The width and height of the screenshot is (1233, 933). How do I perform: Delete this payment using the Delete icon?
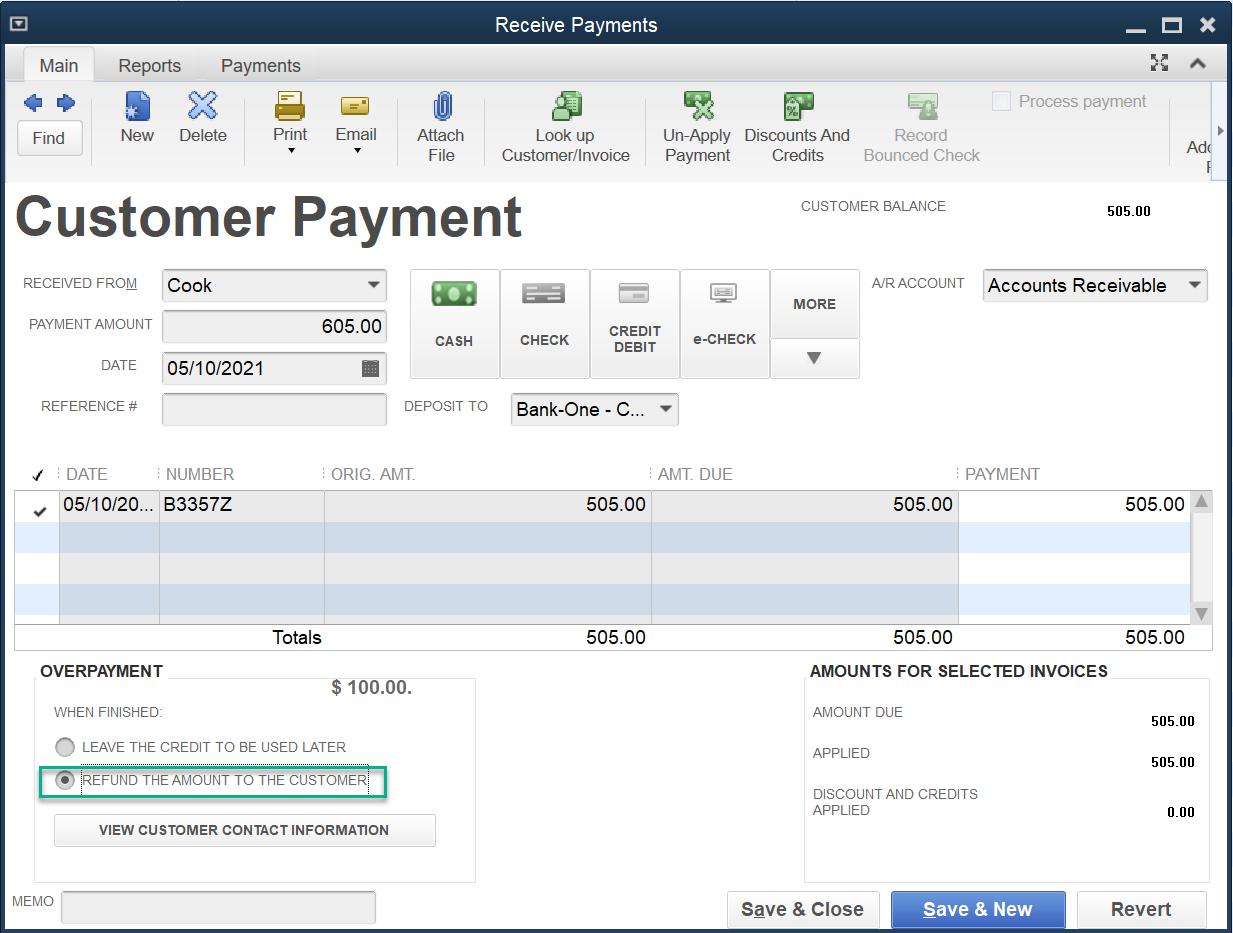pos(202,120)
